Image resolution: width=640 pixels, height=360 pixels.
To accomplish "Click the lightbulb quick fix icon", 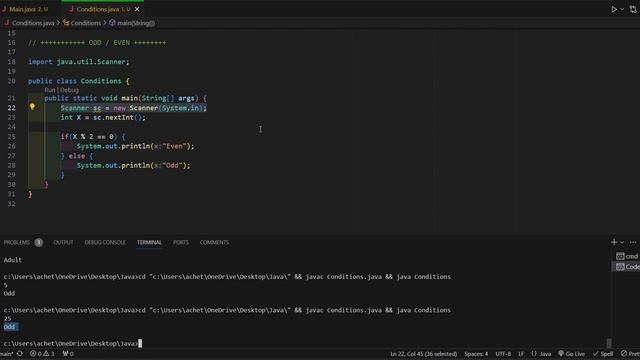I will point(32,107).
